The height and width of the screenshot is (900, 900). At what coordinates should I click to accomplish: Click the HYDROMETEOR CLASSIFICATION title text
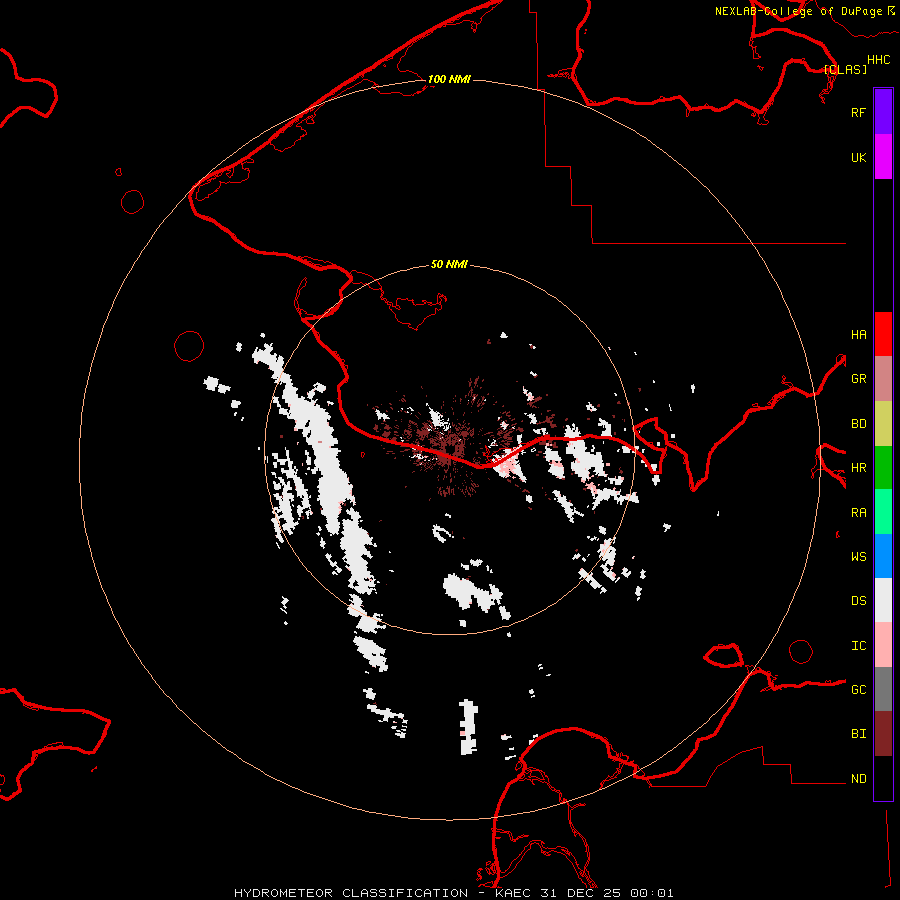point(351,893)
